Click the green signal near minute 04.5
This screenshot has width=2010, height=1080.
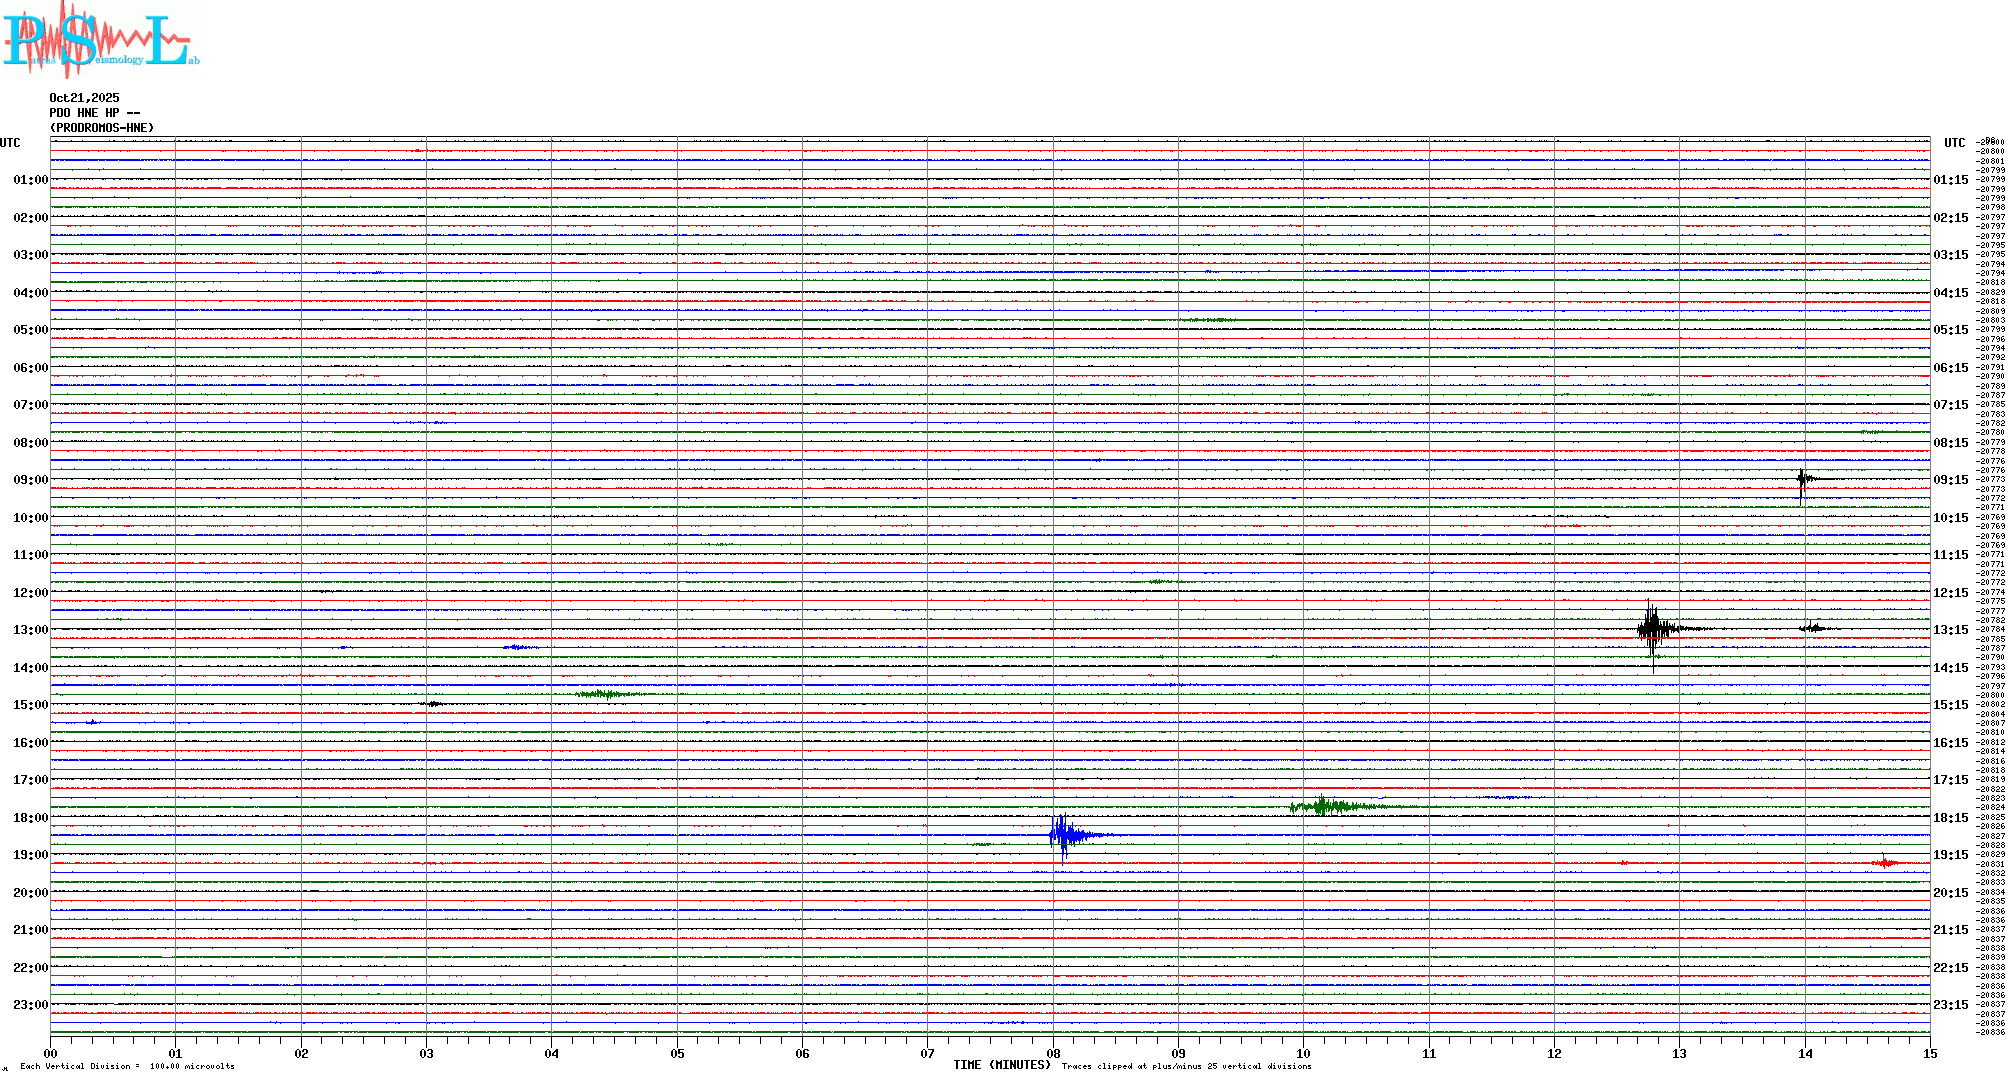(x=605, y=694)
